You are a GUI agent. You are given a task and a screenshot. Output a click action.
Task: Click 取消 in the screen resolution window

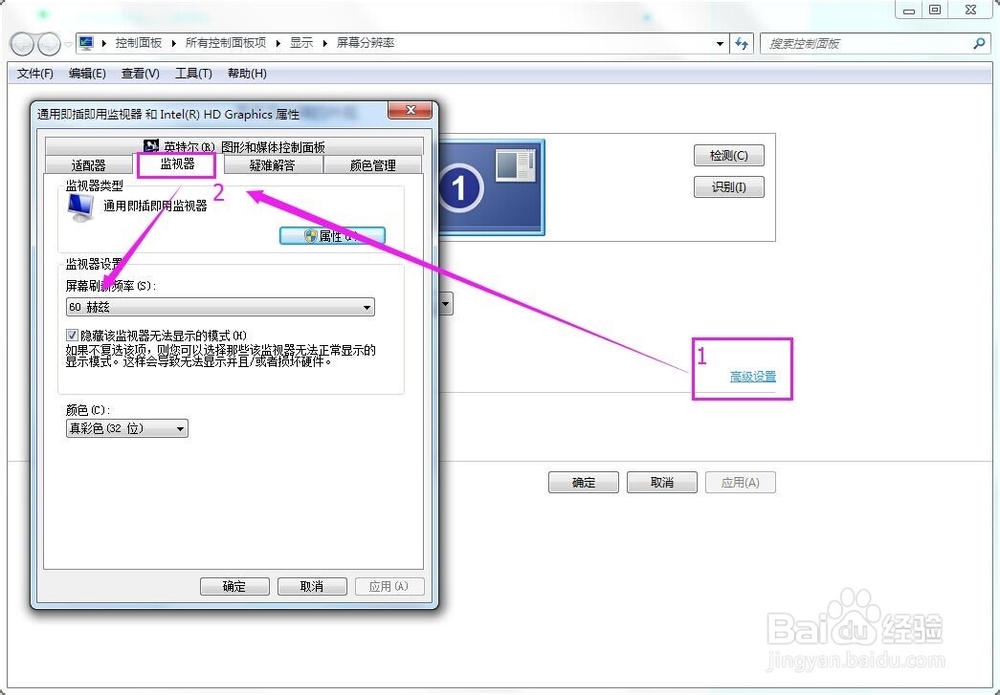pos(662,482)
